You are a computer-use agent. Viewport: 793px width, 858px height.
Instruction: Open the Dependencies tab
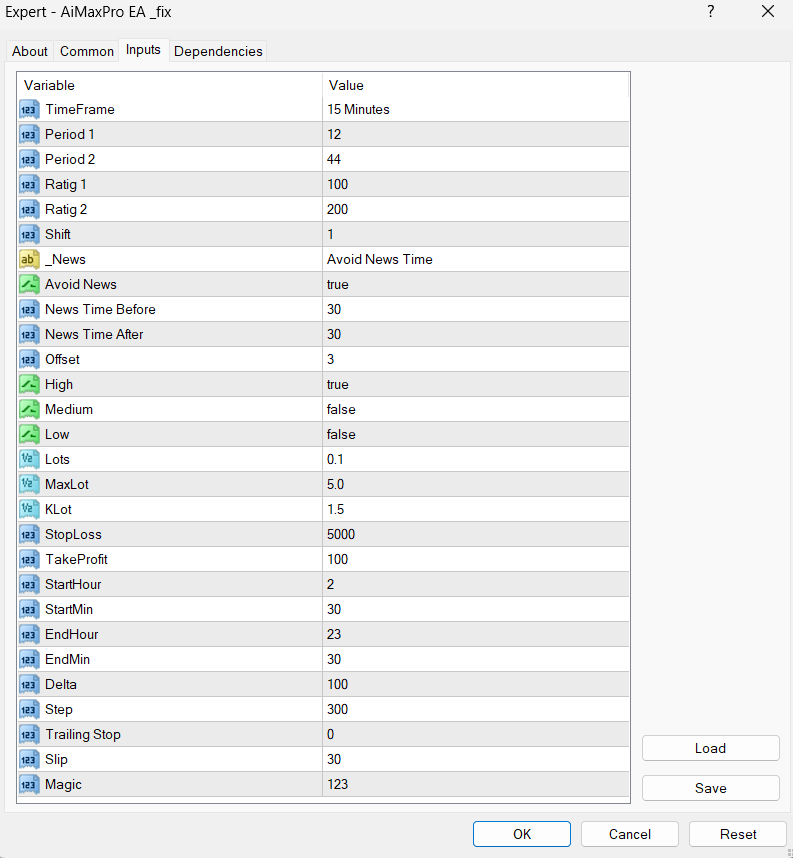[x=218, y=51]
